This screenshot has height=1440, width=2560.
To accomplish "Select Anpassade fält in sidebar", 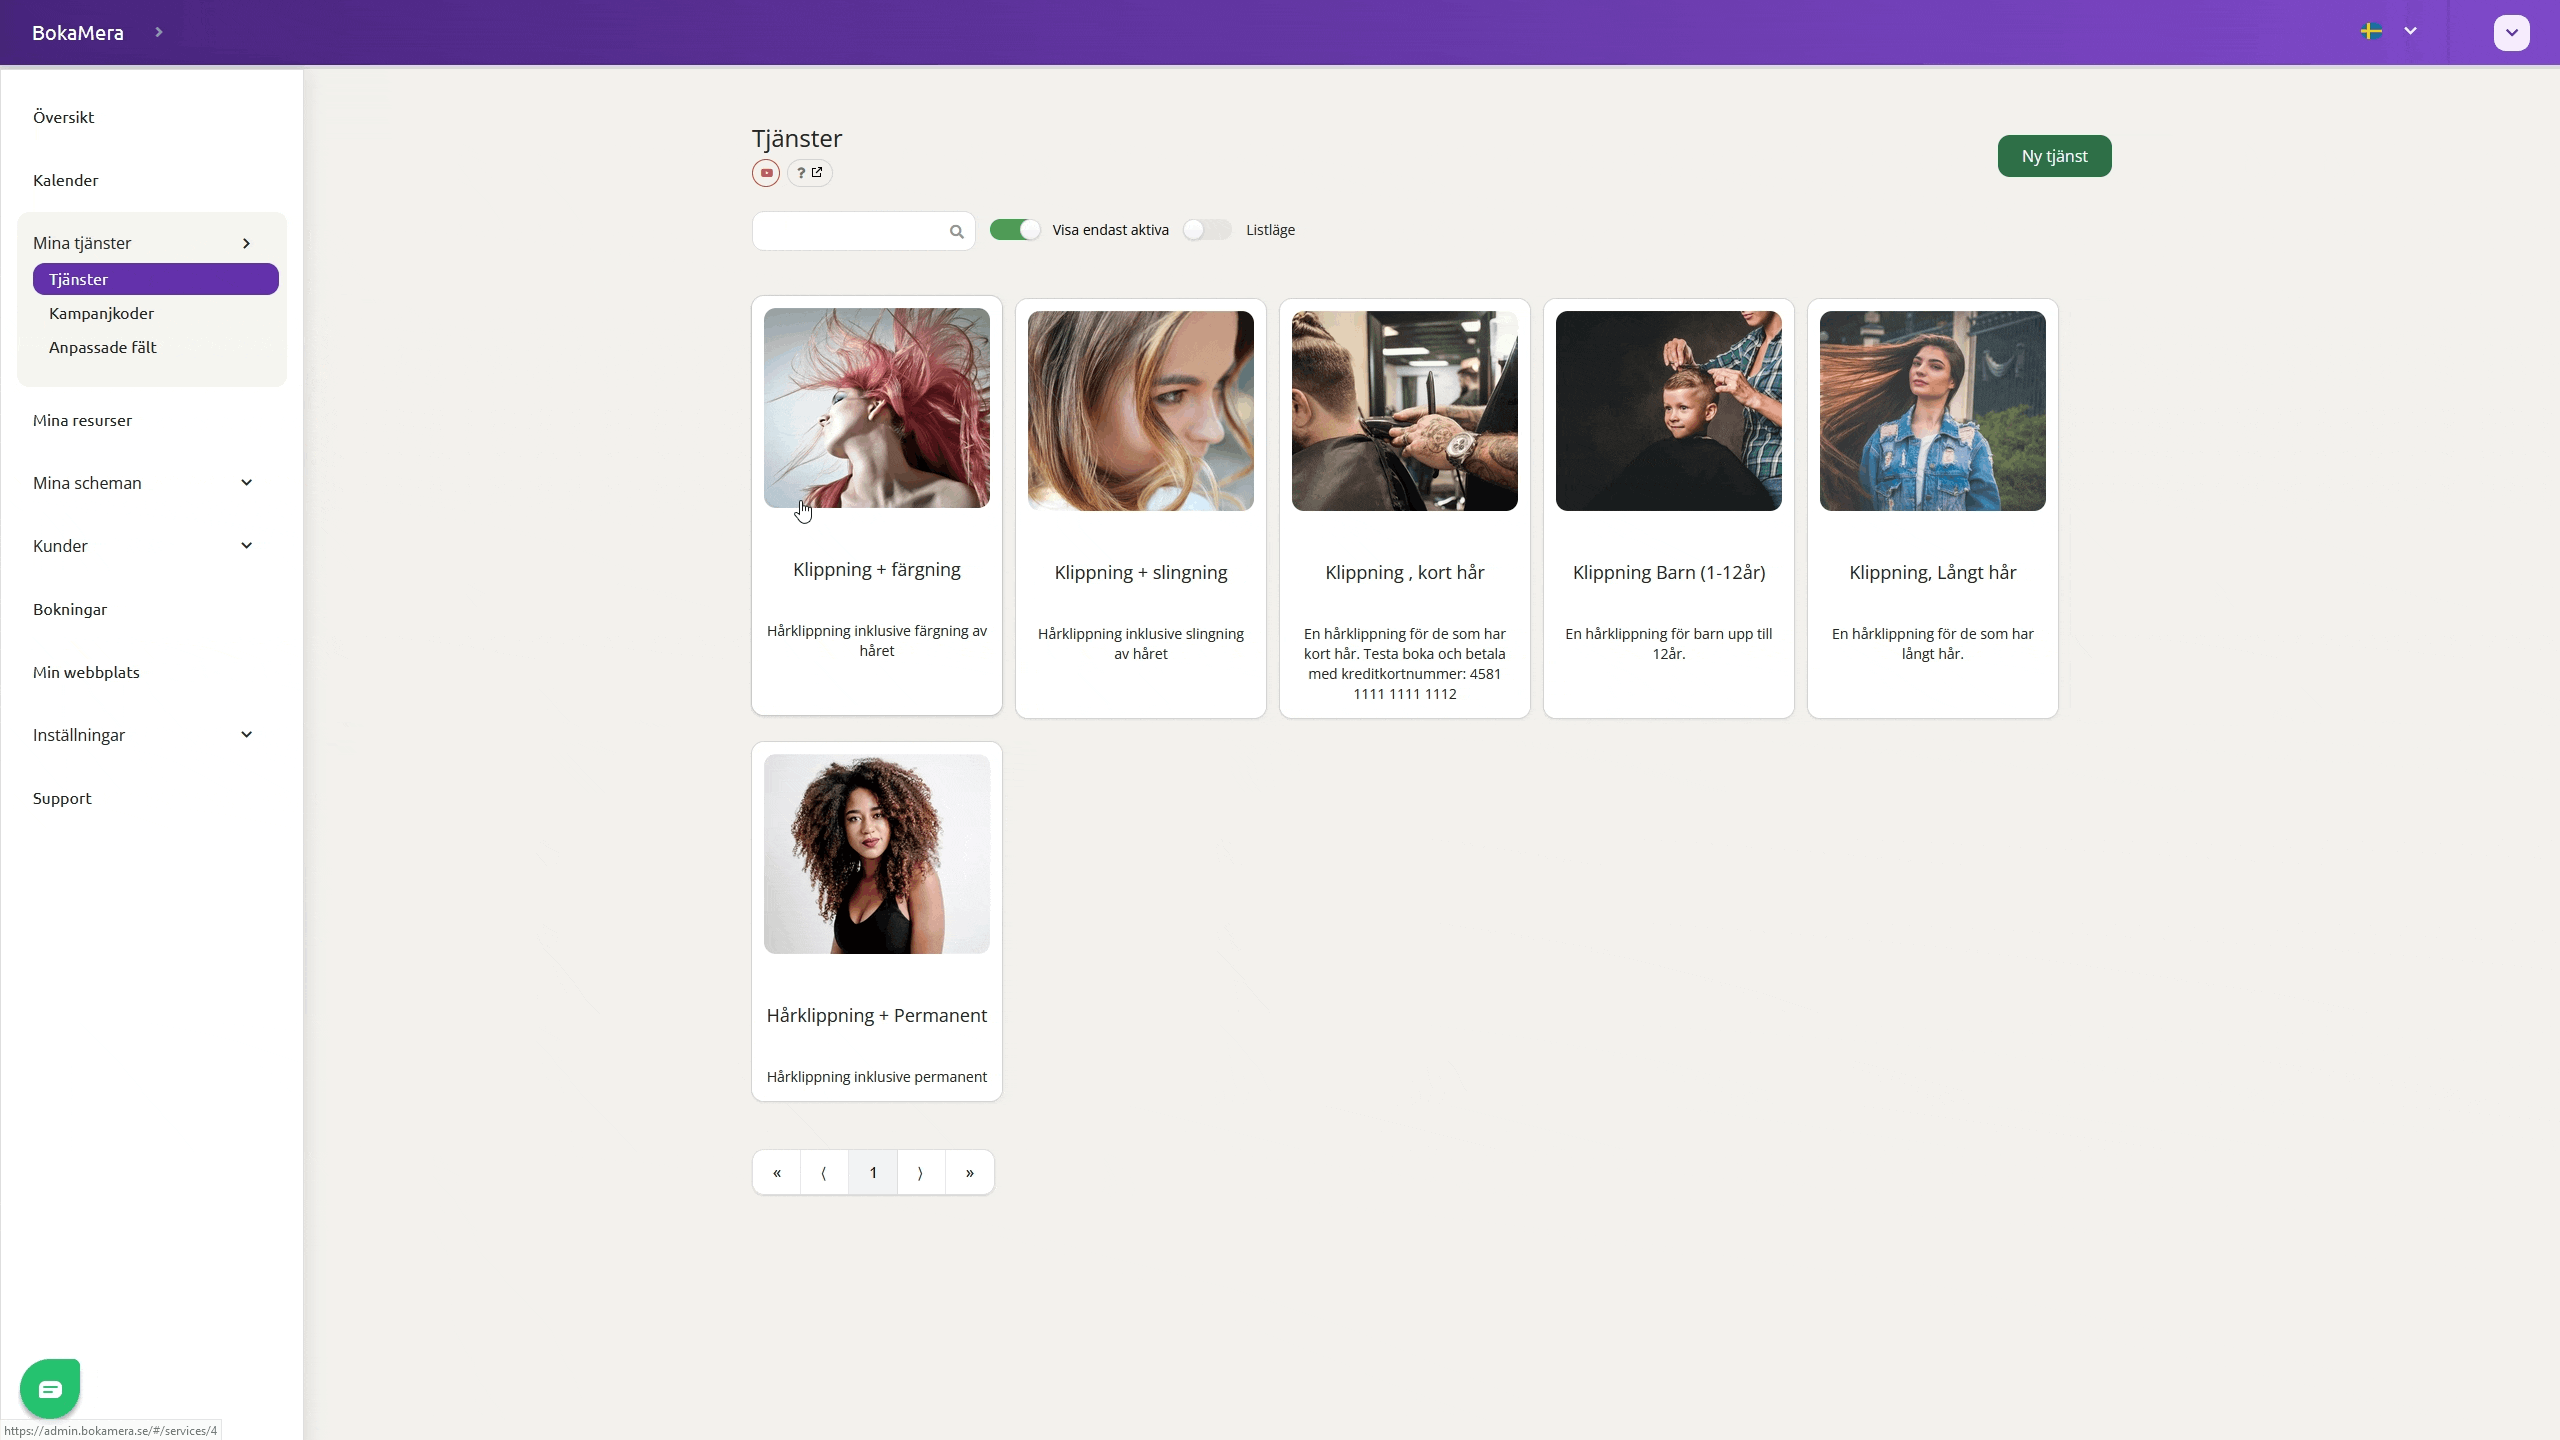I will point(103,347).
